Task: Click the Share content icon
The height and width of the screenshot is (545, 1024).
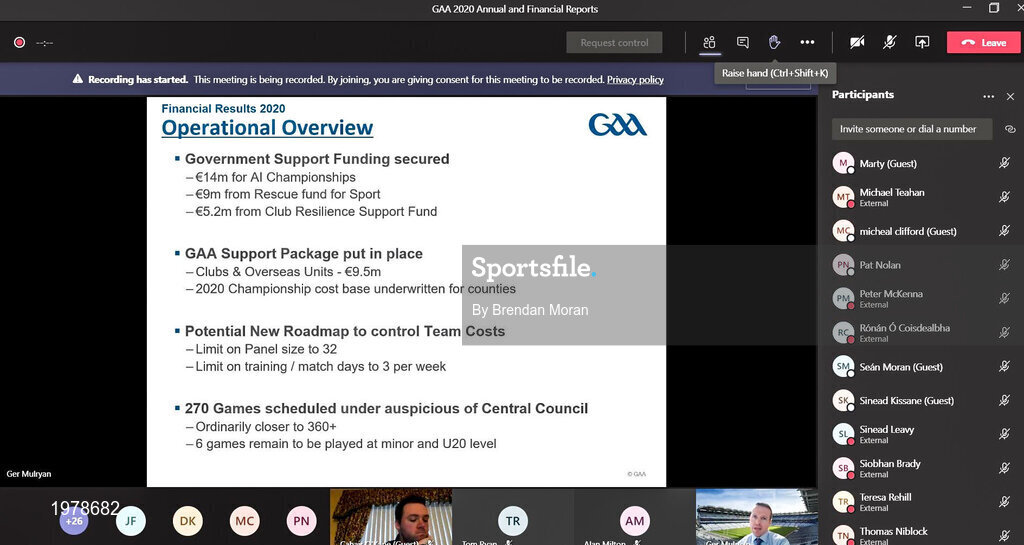Action: point(922,42)
